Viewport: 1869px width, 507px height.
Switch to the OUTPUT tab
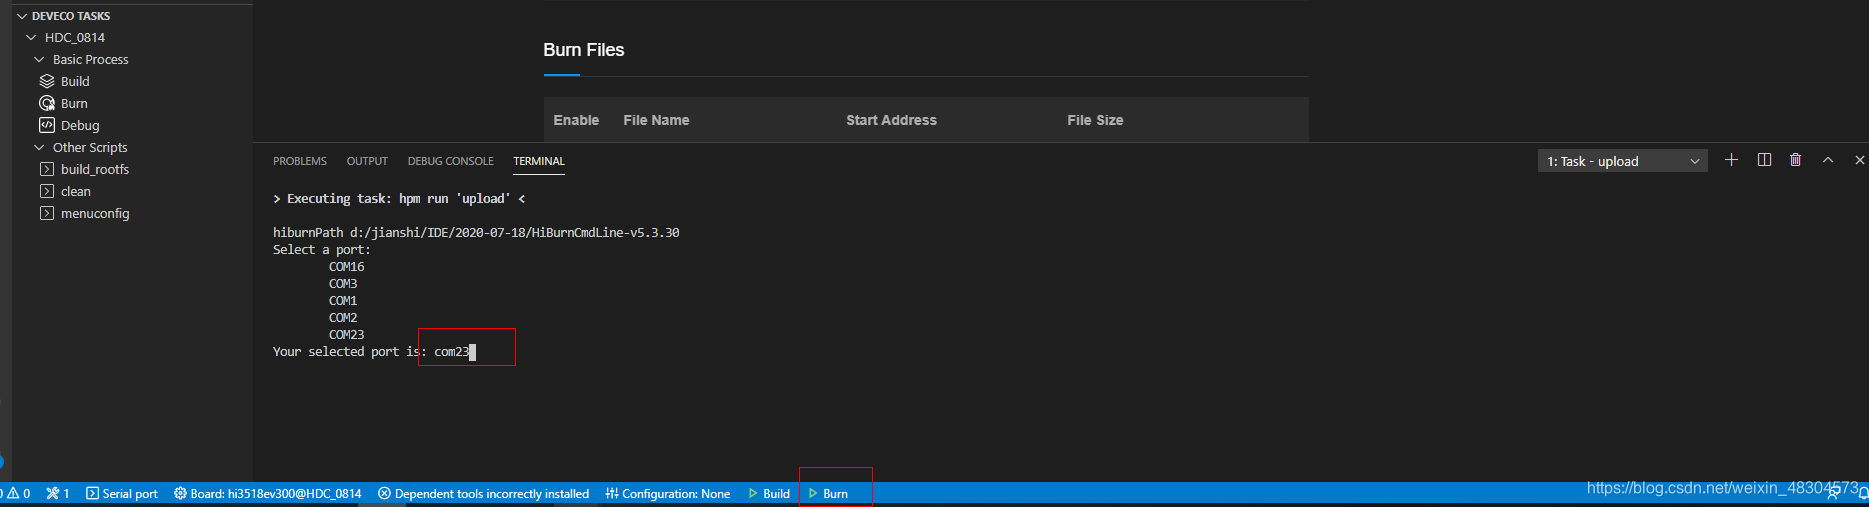[367, 161]
